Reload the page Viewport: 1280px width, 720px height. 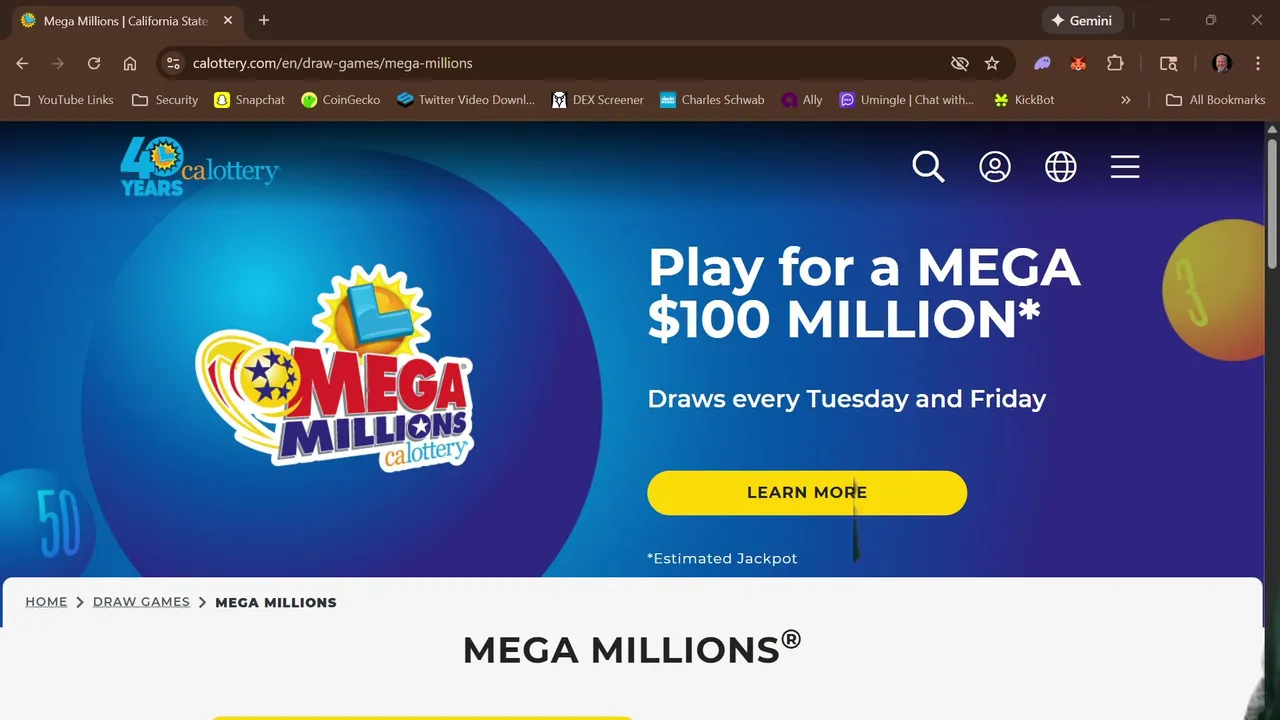[x=94, y=63]
